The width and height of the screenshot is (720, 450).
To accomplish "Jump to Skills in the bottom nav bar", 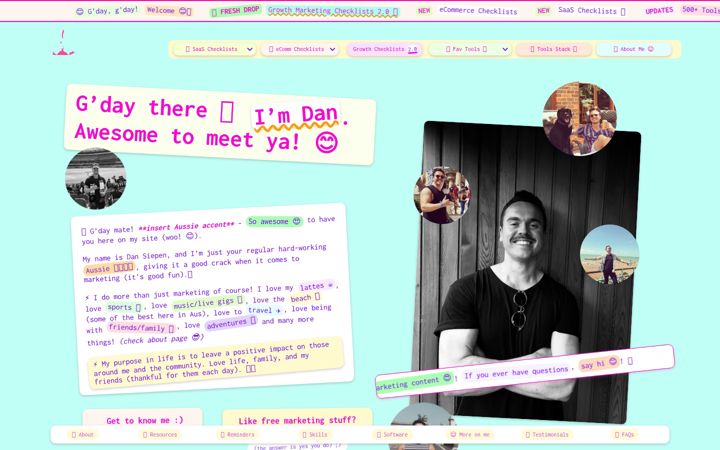I will coord(314,434).
